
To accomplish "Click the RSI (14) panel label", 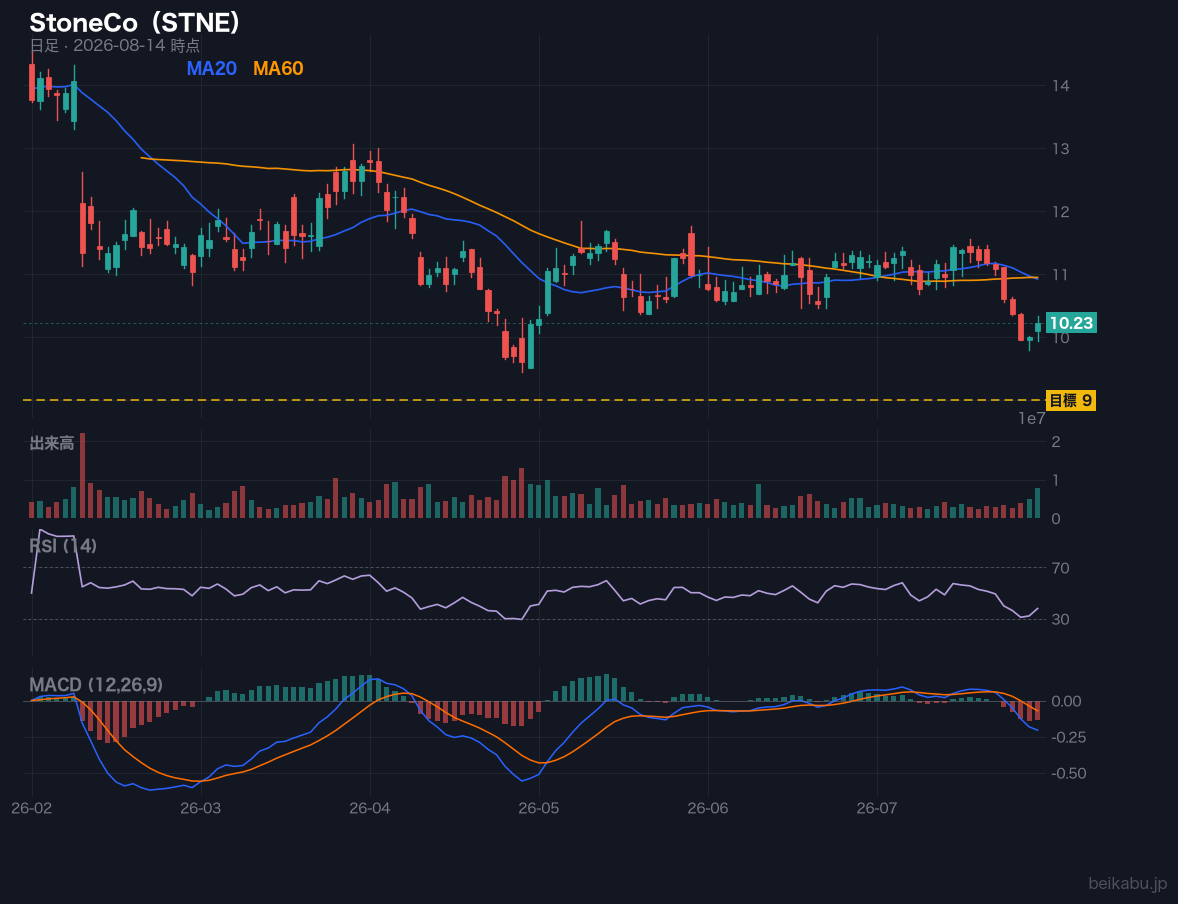I will (x=63, y=546).
